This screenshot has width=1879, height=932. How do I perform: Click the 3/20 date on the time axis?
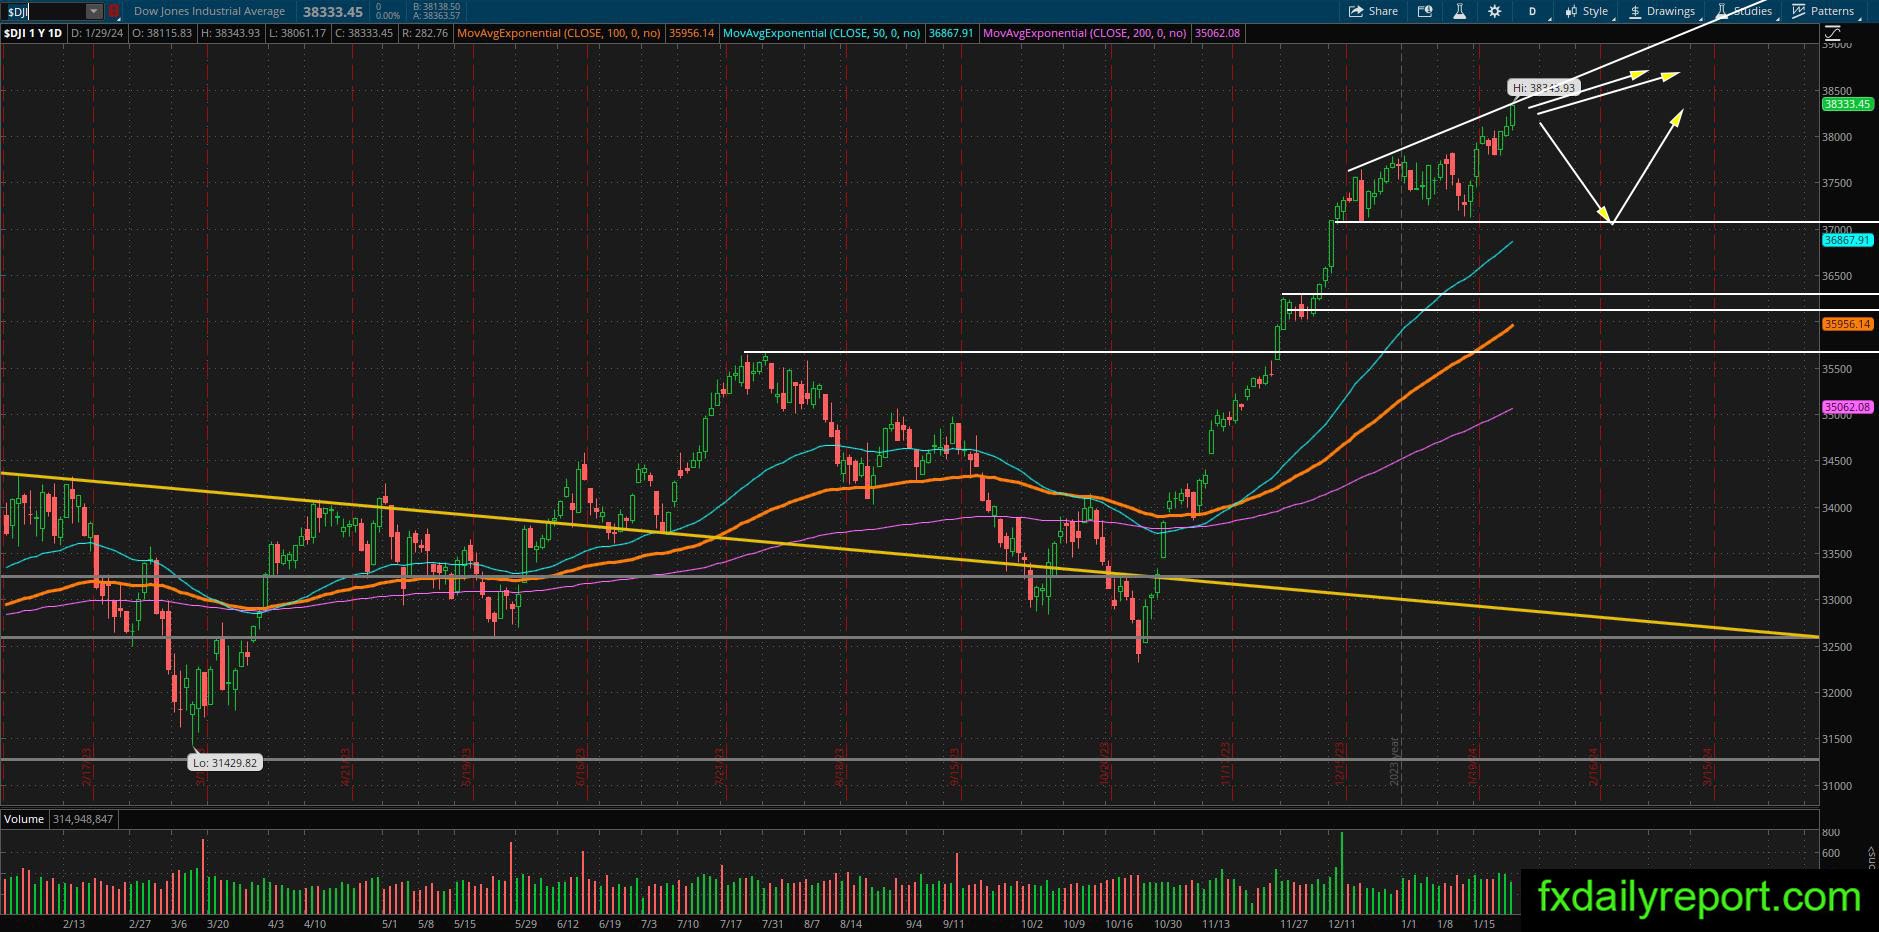pyautogui.click(x=217, y=924)
